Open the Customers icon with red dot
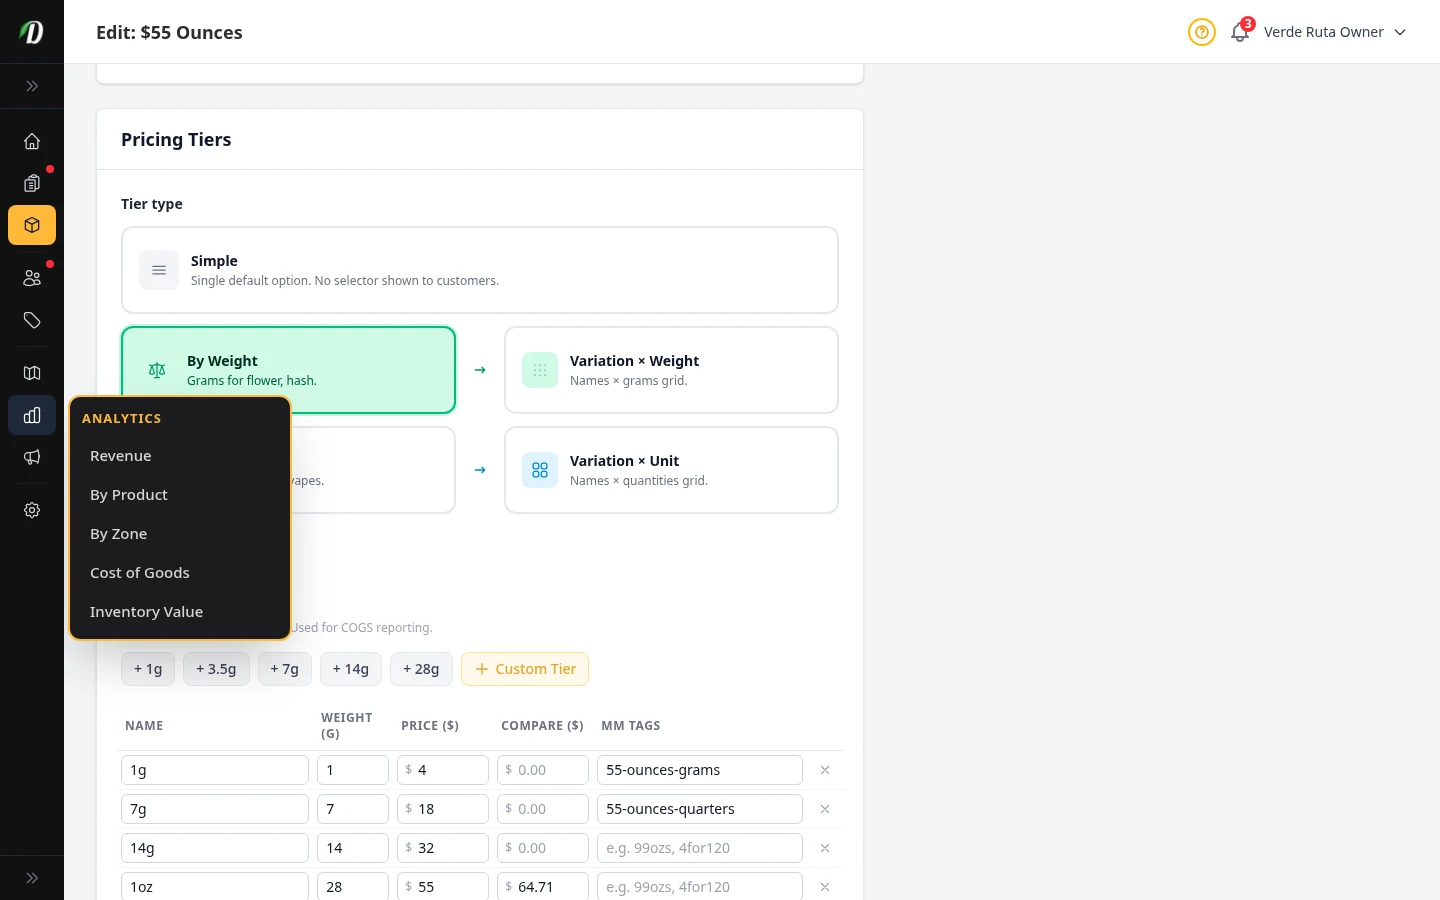 coord(32,278)
